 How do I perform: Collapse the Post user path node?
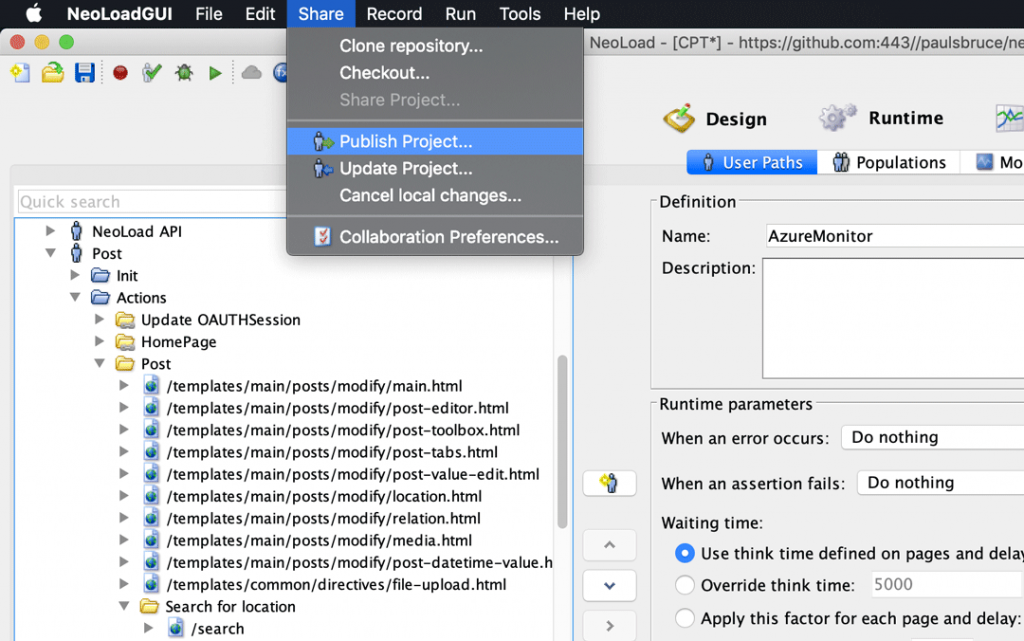50,253
